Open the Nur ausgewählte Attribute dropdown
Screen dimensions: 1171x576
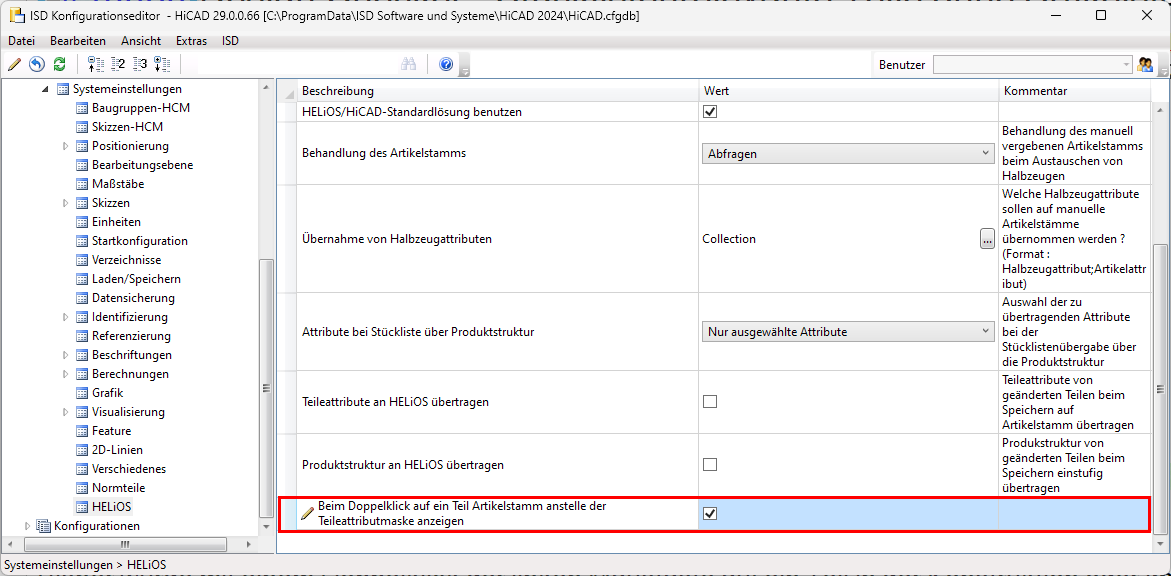tap(846, 332)
